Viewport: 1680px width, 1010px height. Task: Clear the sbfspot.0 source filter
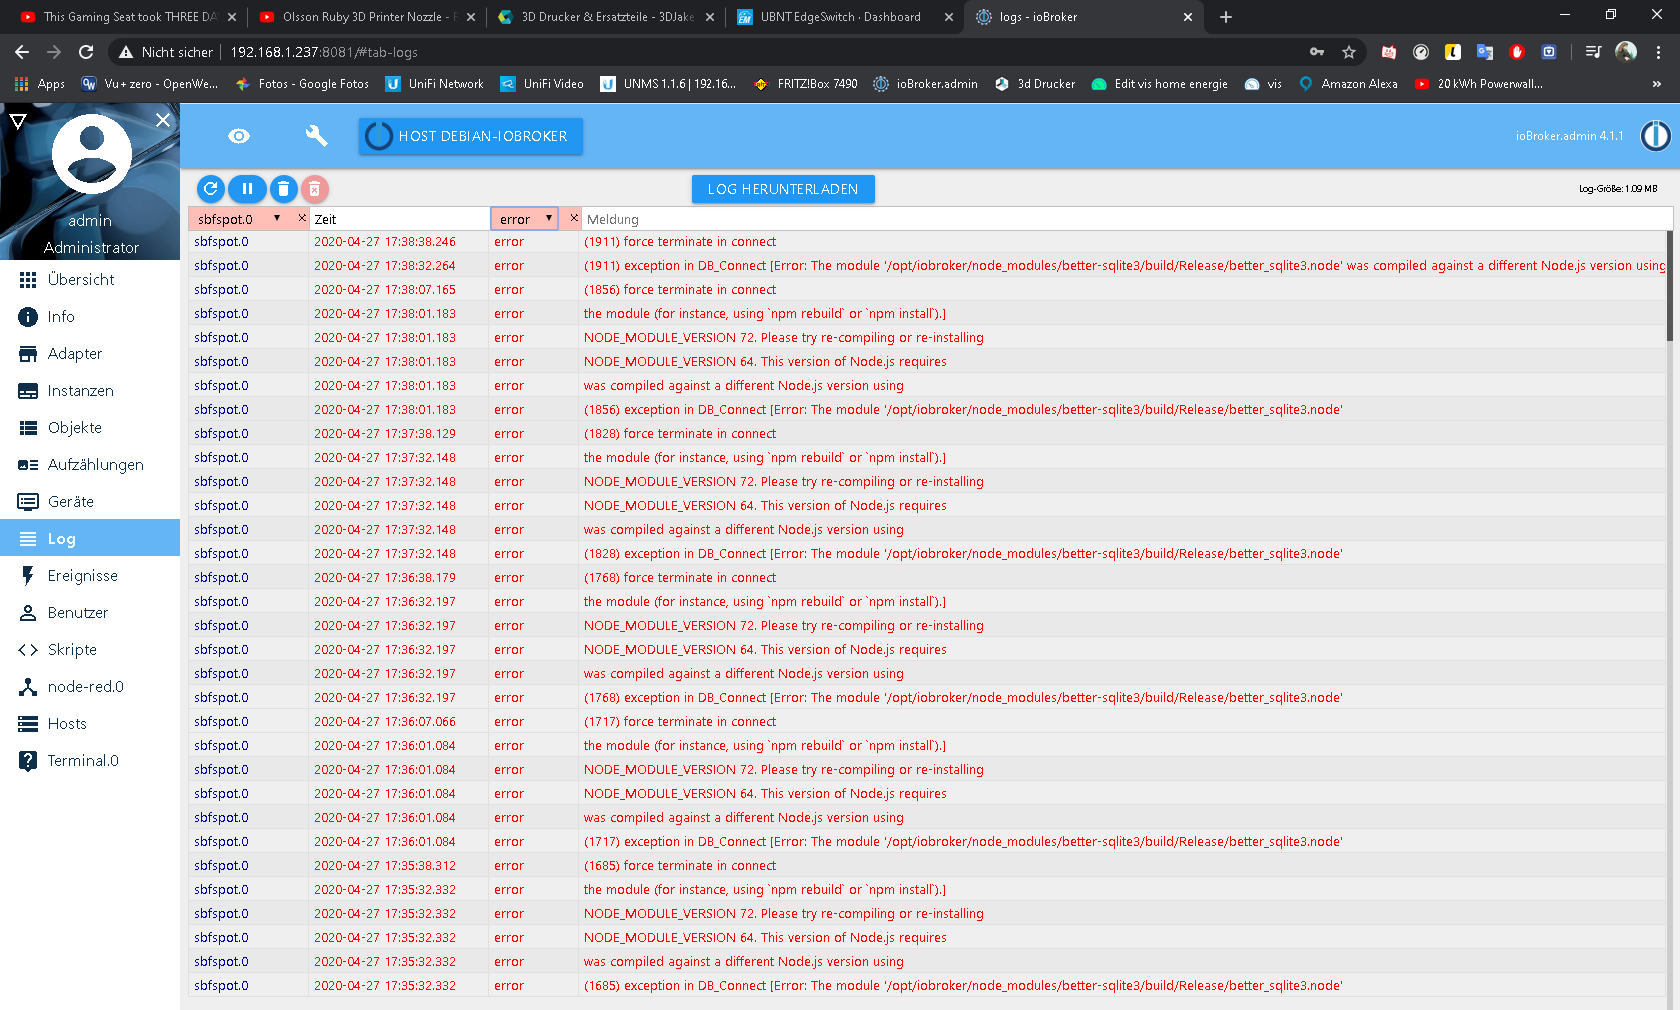[x=301, y=218]
